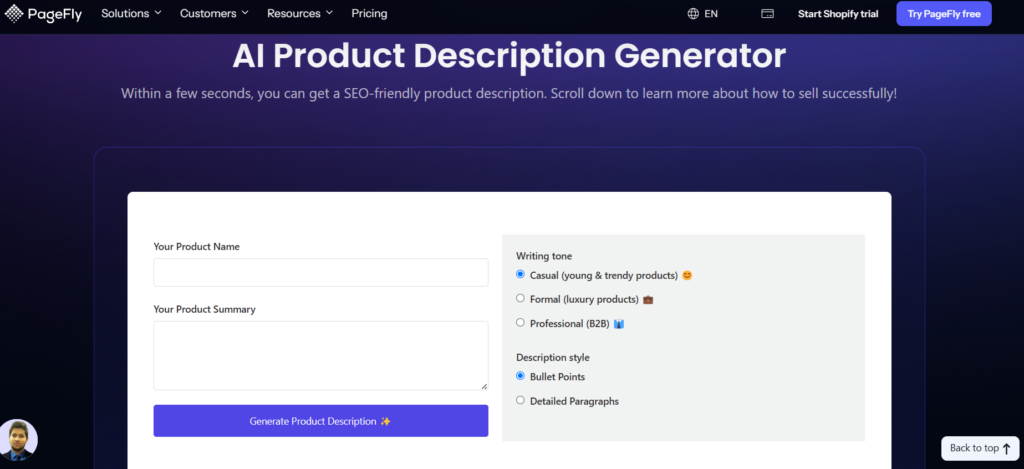The image size is (1024, 469).
Task: Expand the Customers dropdown menu
Action: pyautogui.click(x=214, y=14)
